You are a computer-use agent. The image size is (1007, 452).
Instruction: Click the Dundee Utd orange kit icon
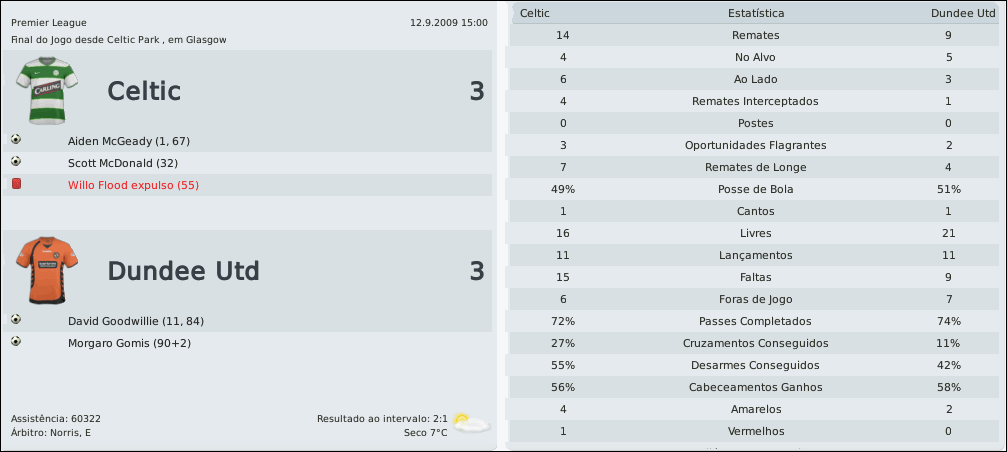(40, 270)
